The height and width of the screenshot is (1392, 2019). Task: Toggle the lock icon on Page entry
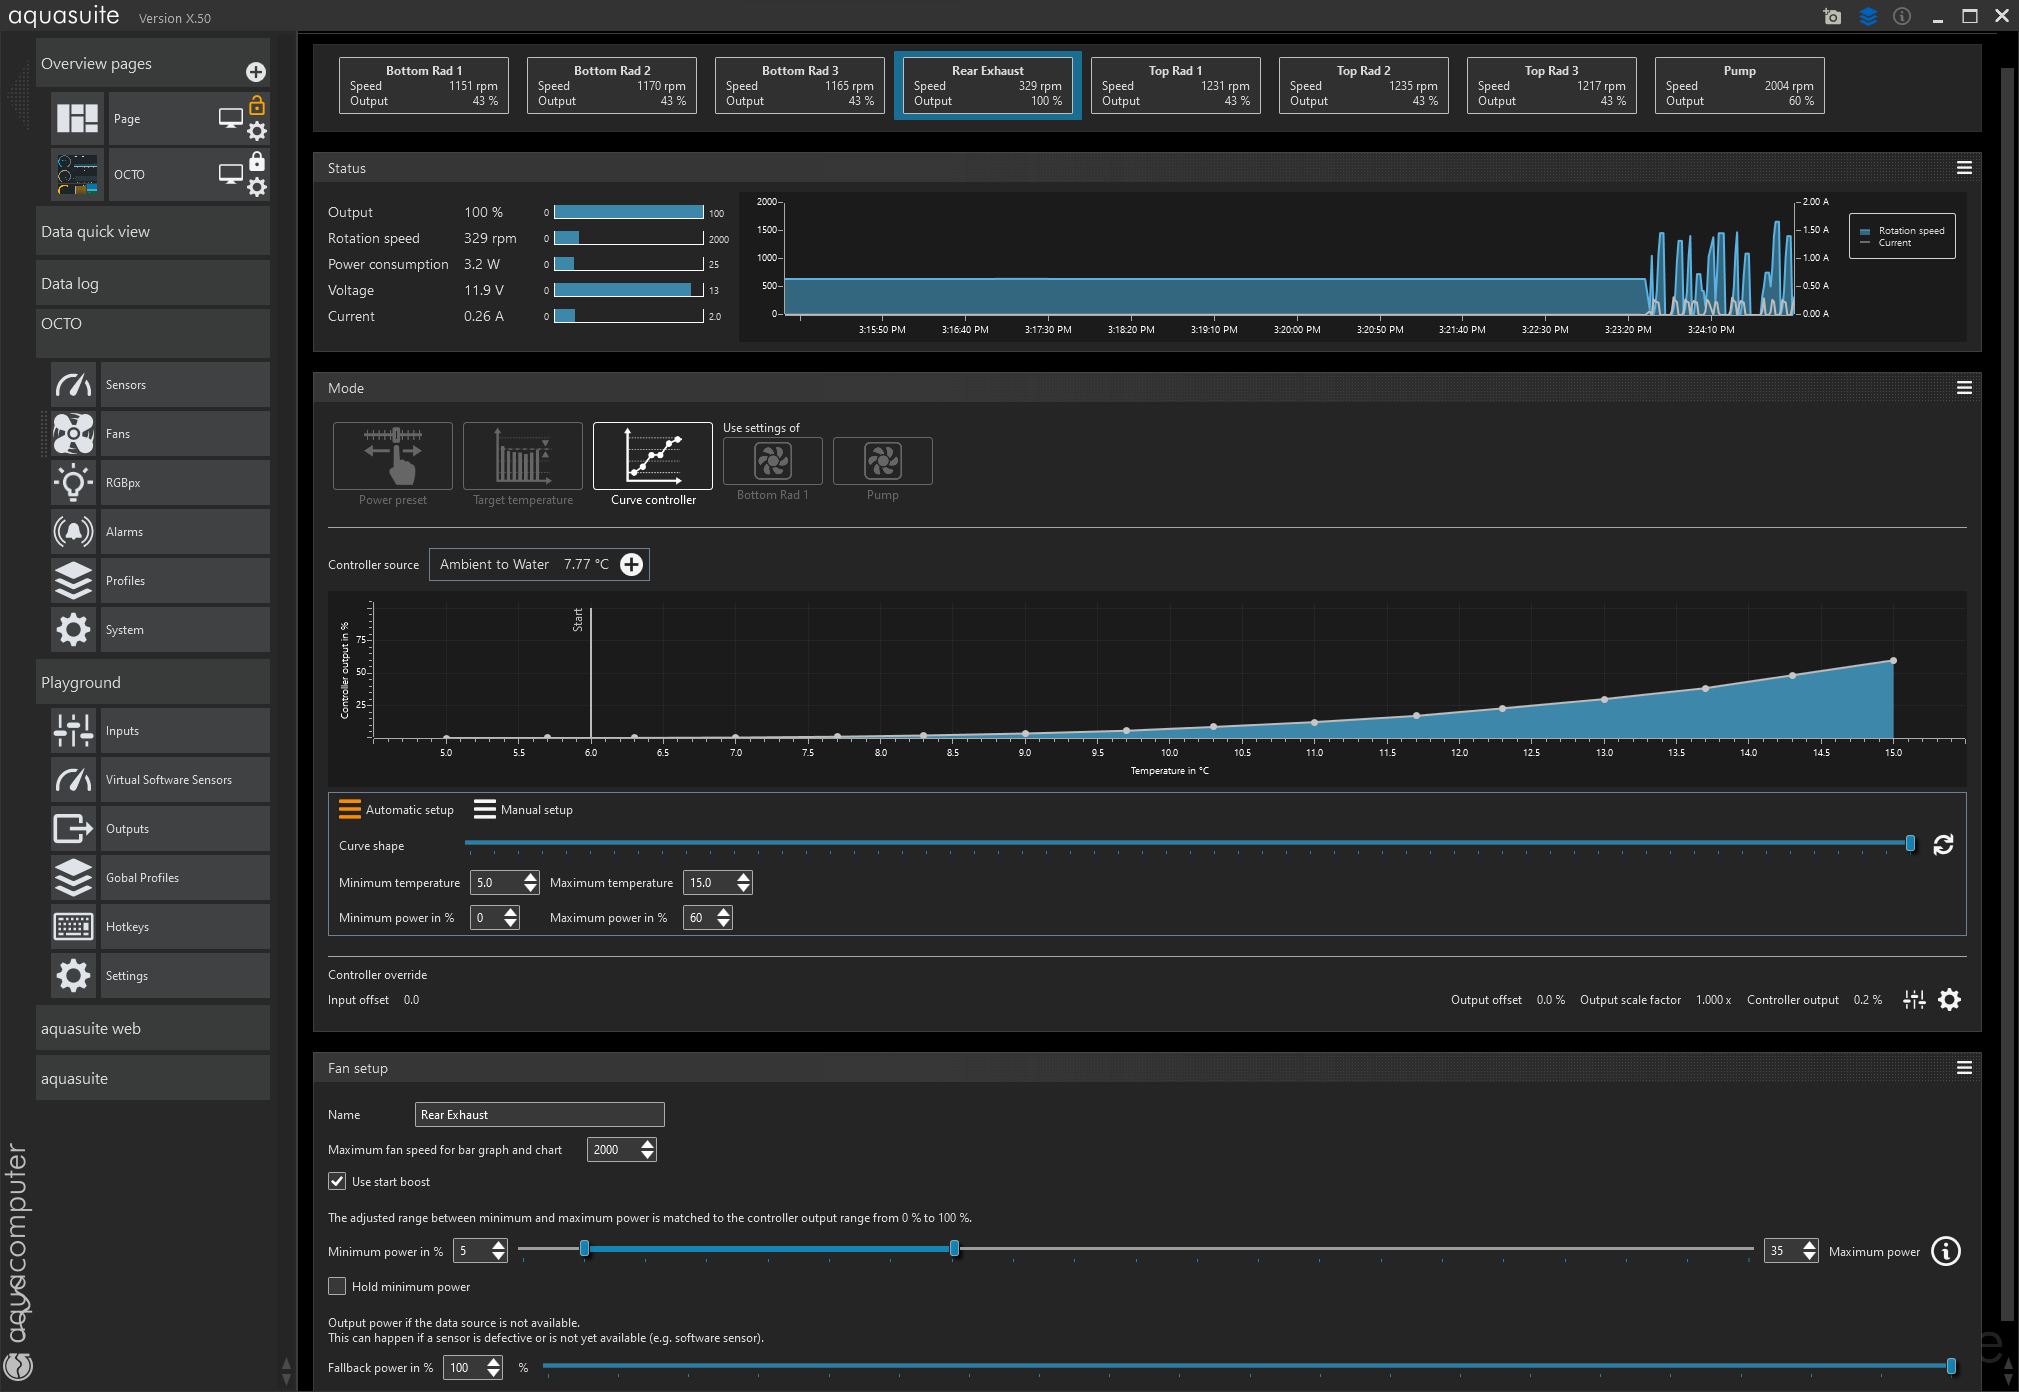[x=257, y=105]
